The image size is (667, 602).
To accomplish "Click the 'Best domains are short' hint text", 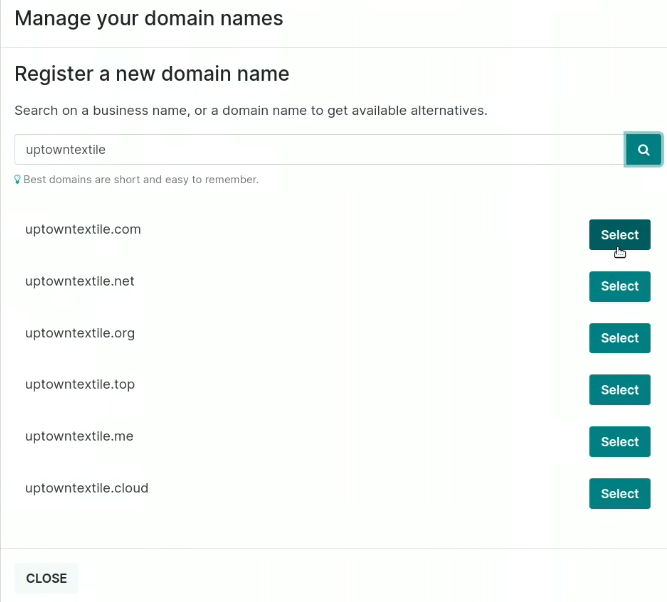I will 141,180.
